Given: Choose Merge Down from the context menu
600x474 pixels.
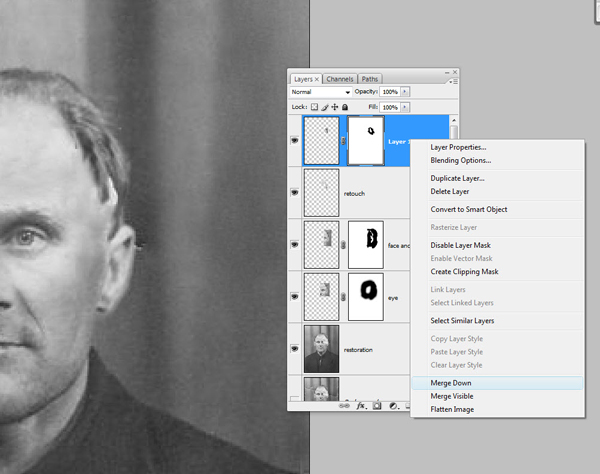Looking at the screenshot, I should click(x=451, y=383).
